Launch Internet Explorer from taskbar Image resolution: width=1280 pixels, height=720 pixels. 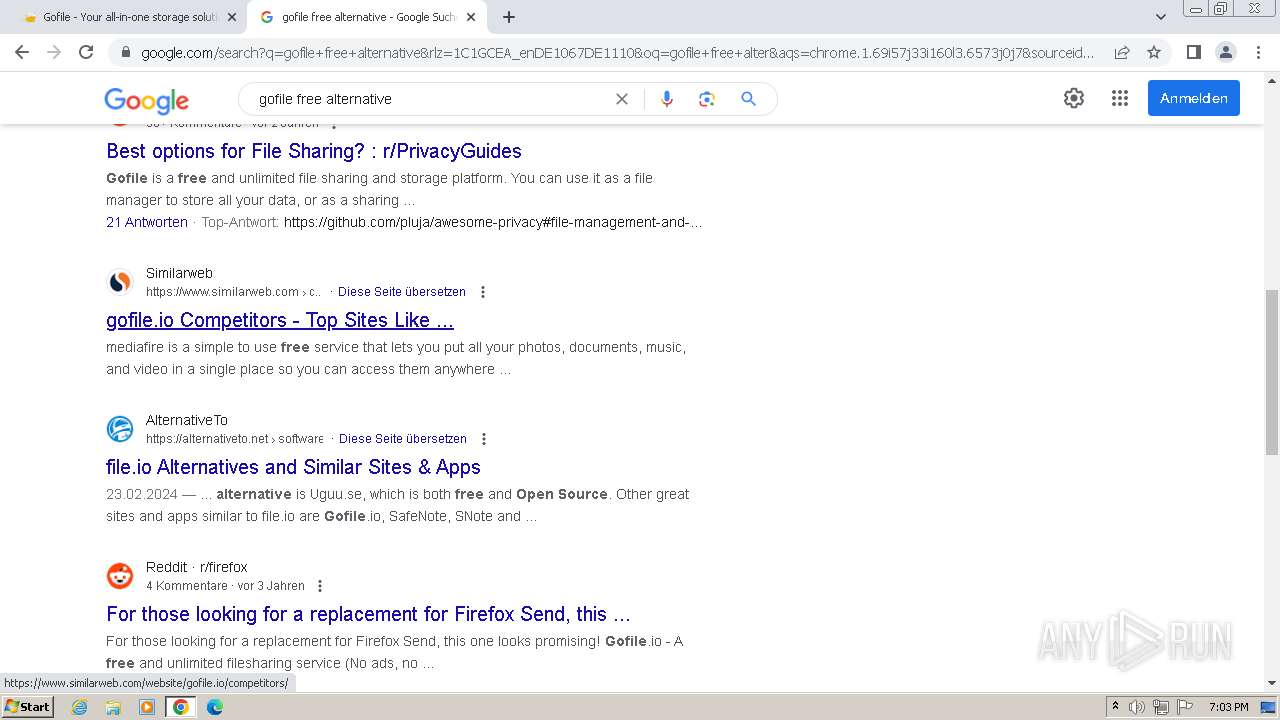[79, 707]
